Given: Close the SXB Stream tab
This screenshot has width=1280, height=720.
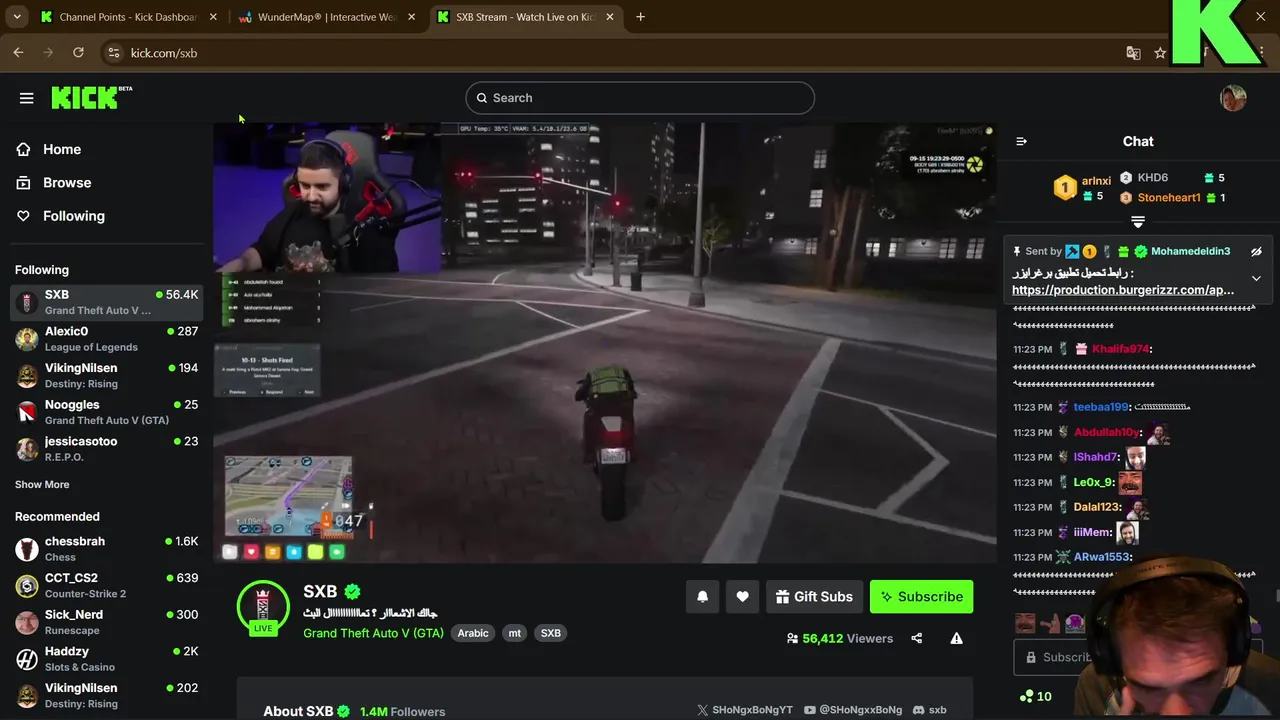Looking at the screenshot, I should pyautogui.click(x=609, y=17).
